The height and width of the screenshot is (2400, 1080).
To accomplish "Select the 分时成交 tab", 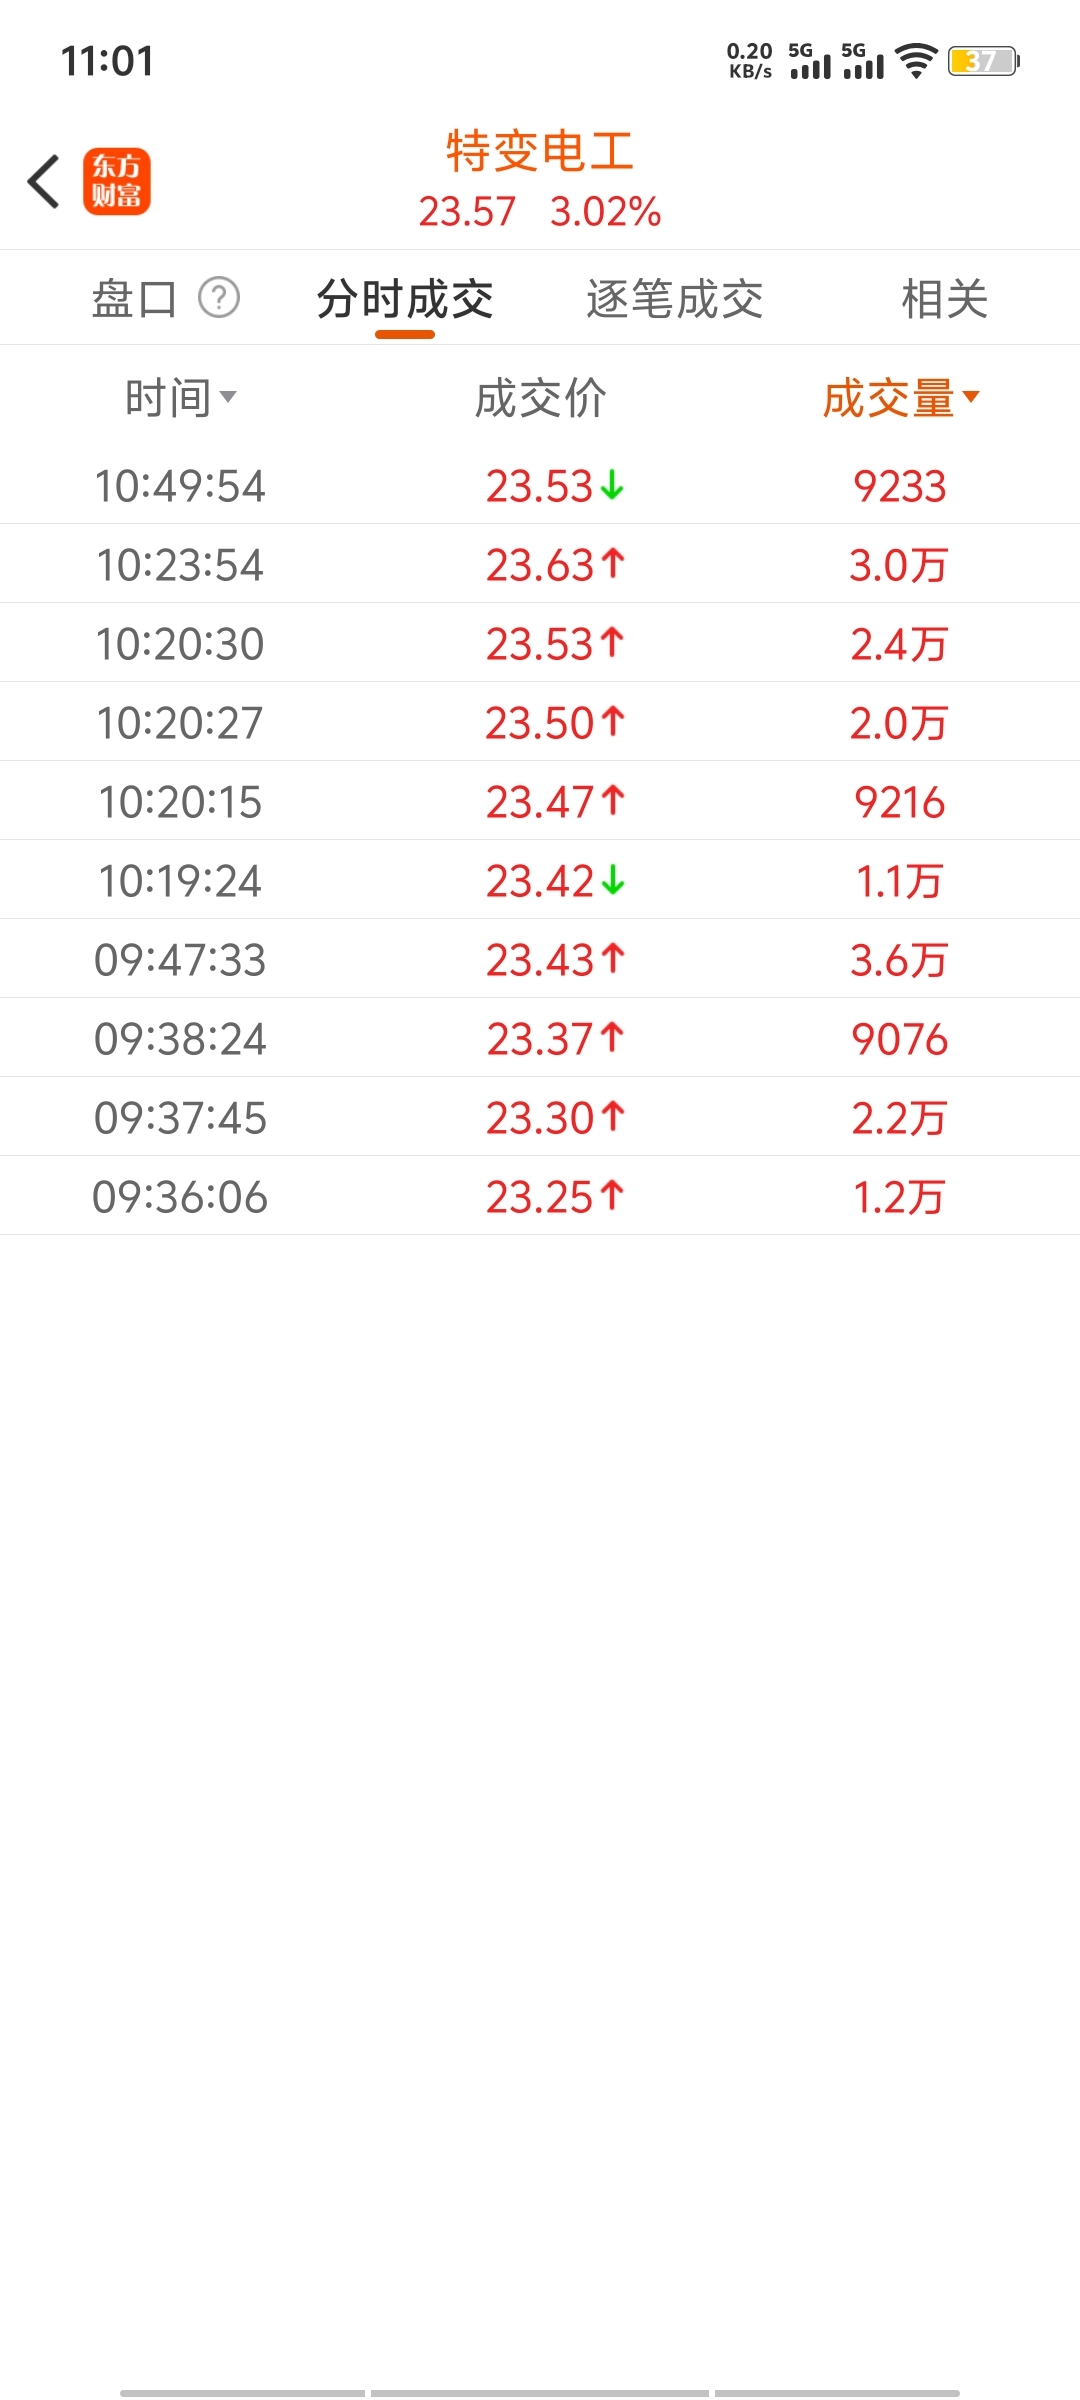I will click(405, 299).
